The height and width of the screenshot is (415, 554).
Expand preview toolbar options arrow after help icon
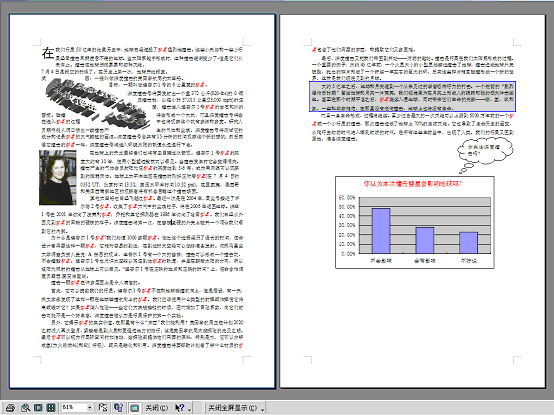point(190,408)
